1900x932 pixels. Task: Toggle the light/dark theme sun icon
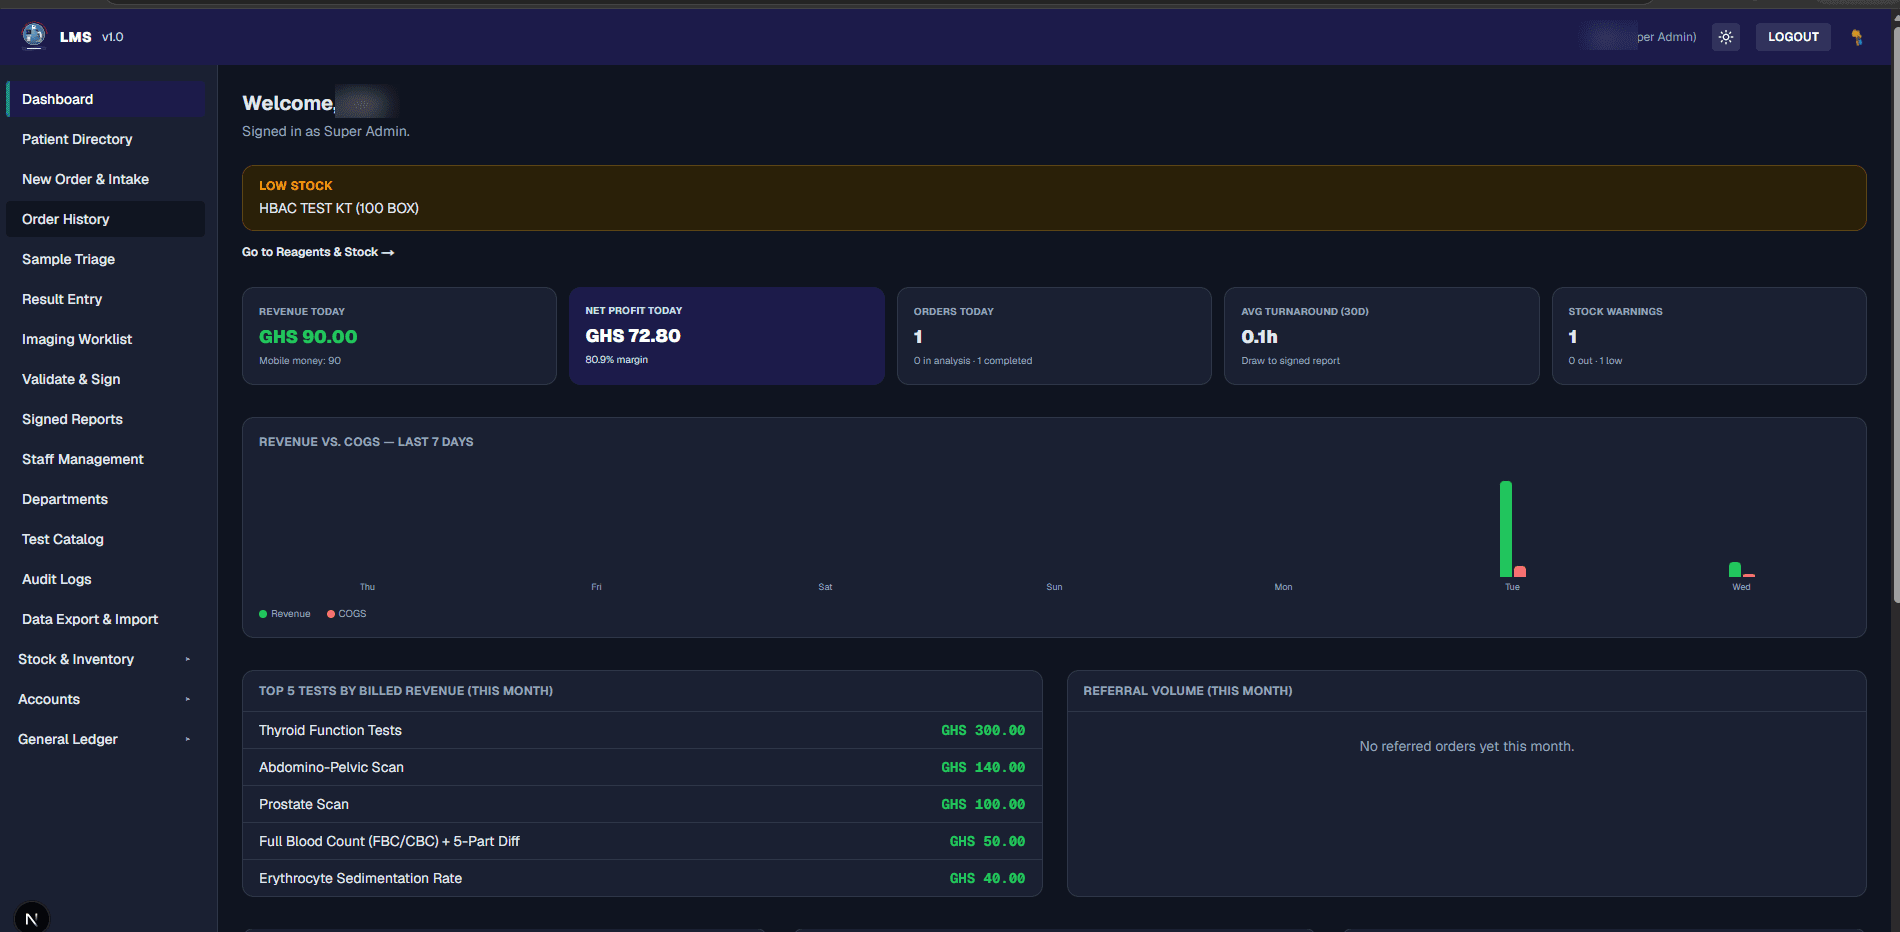[x=1726, y=37]
